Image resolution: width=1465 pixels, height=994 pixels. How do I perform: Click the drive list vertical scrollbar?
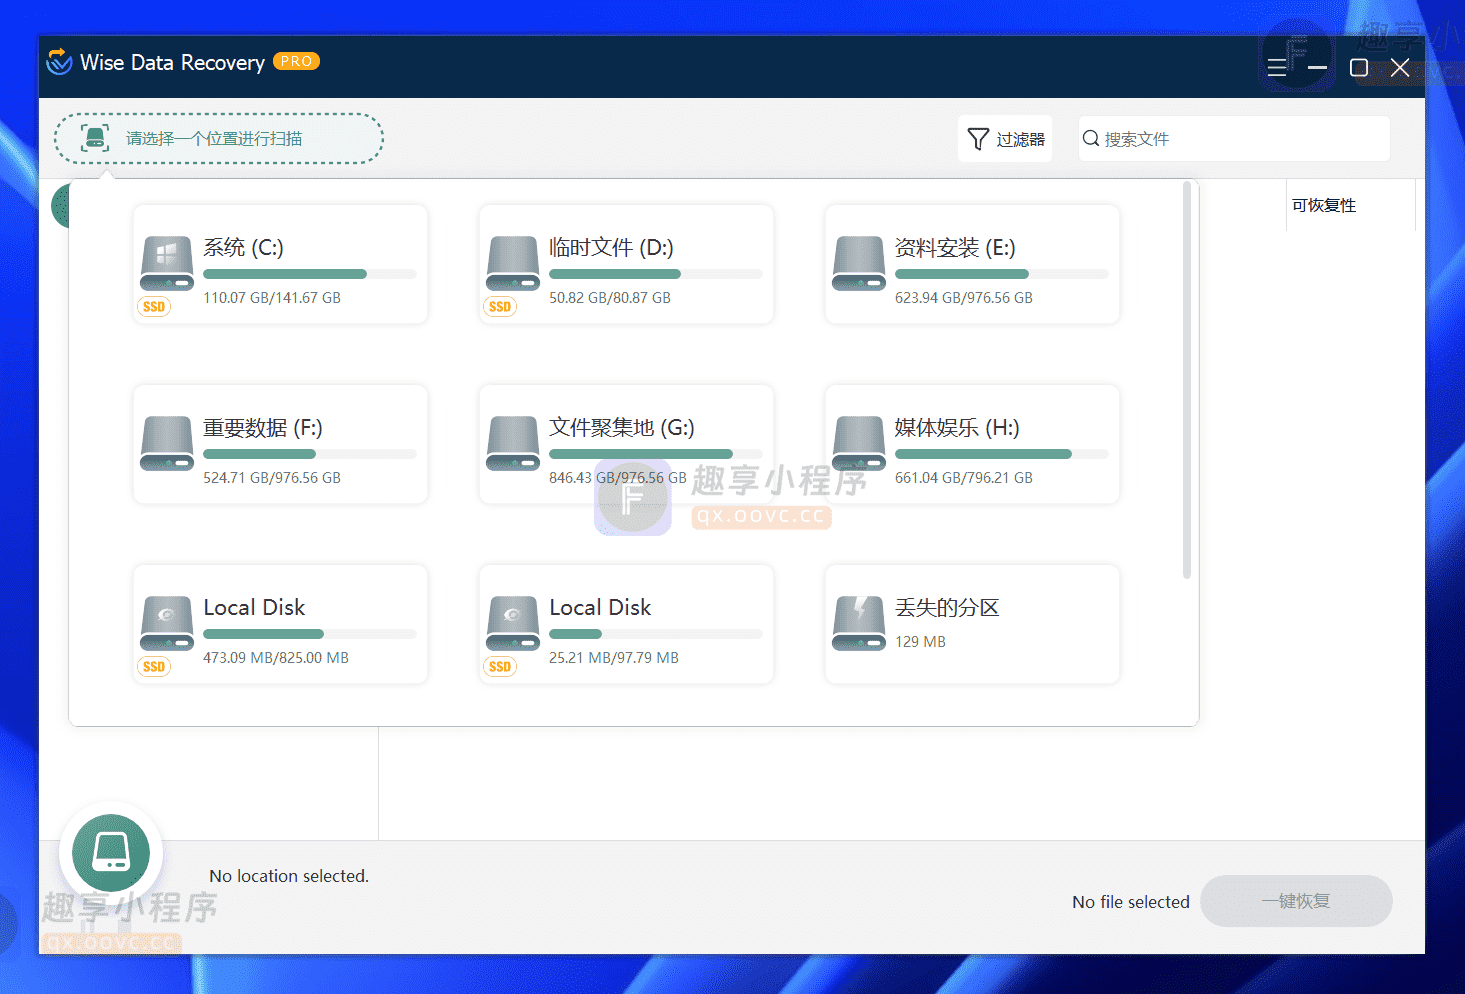click(1187, 380)
